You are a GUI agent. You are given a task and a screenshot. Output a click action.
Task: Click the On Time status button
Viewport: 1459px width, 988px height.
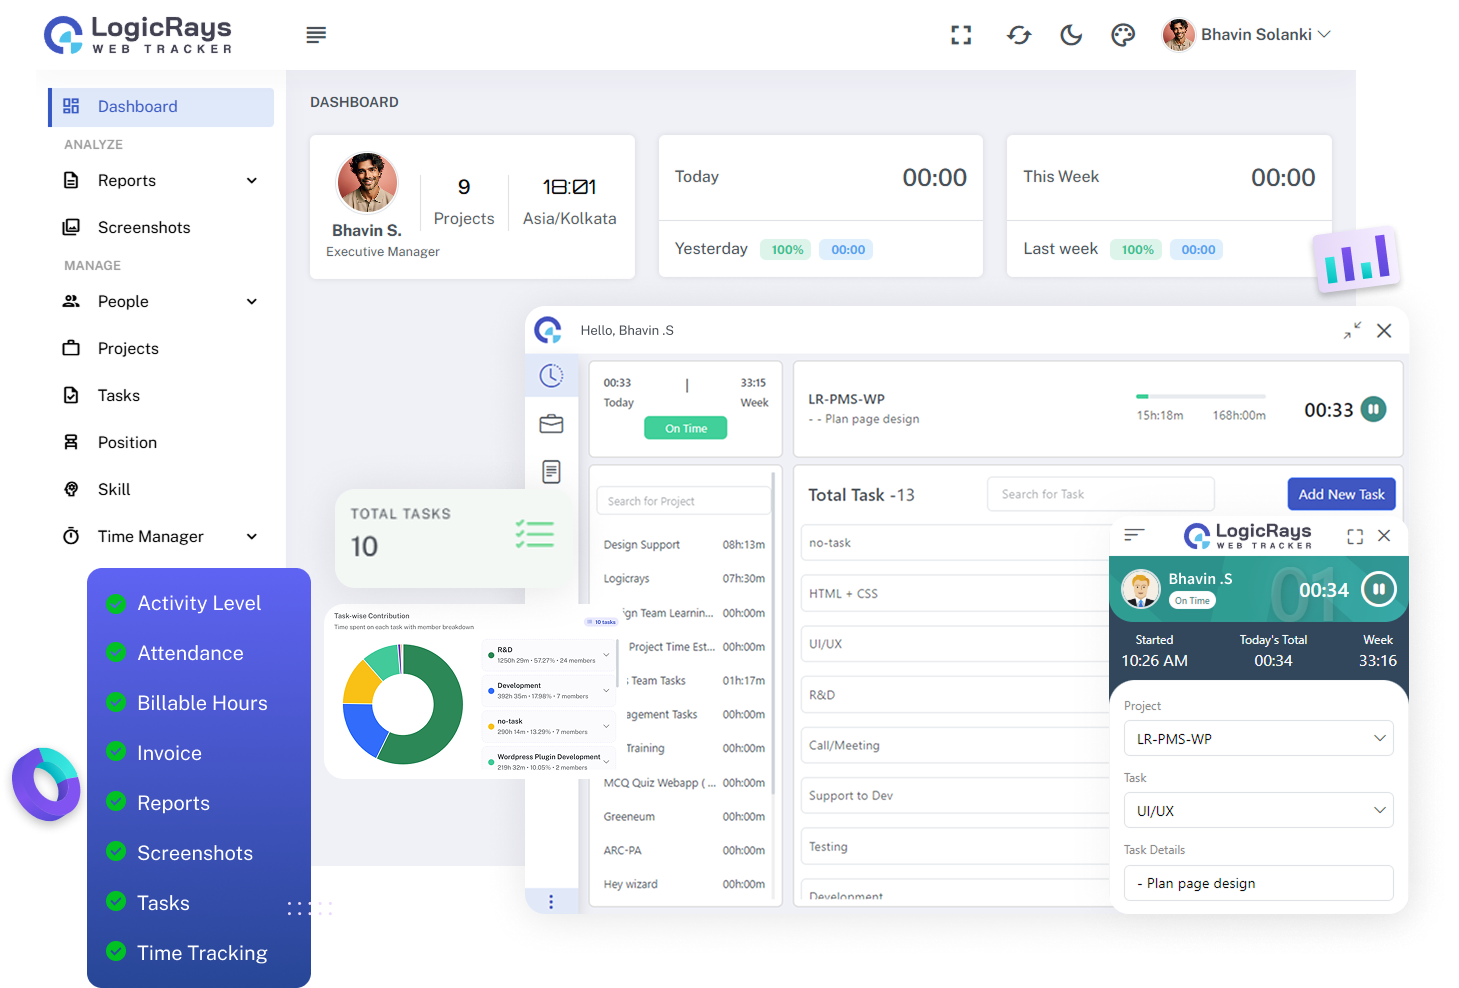[x=686, y=428]
